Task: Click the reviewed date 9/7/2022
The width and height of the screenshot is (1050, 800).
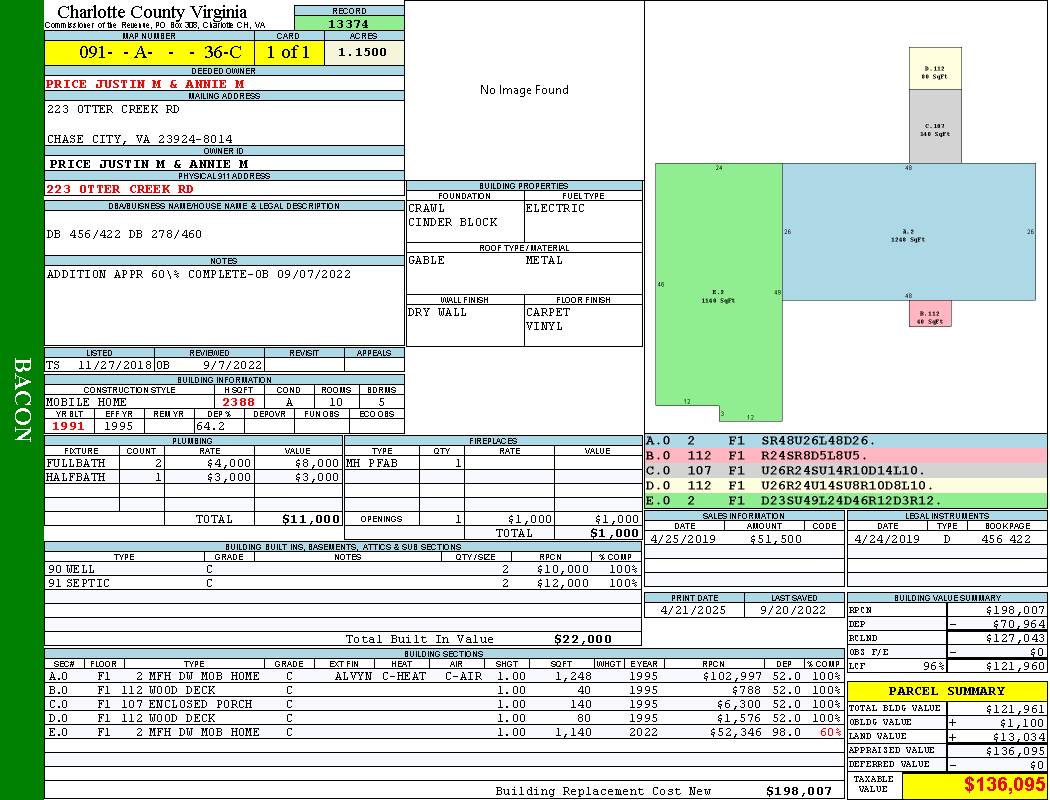Action: point(232,366)
